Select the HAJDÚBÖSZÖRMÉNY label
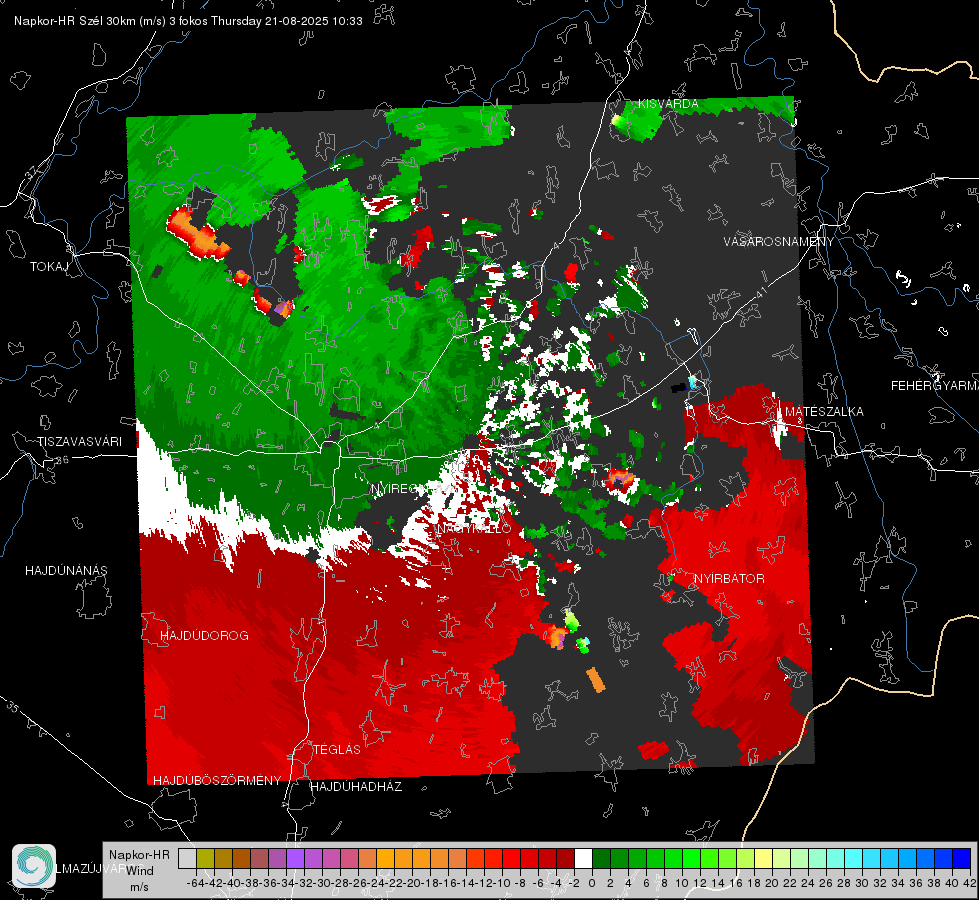979x900 pixels. [217, 780]
